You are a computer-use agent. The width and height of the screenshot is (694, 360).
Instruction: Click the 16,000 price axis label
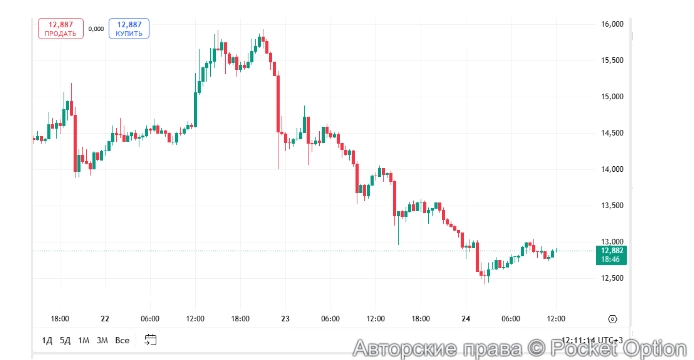612,24
